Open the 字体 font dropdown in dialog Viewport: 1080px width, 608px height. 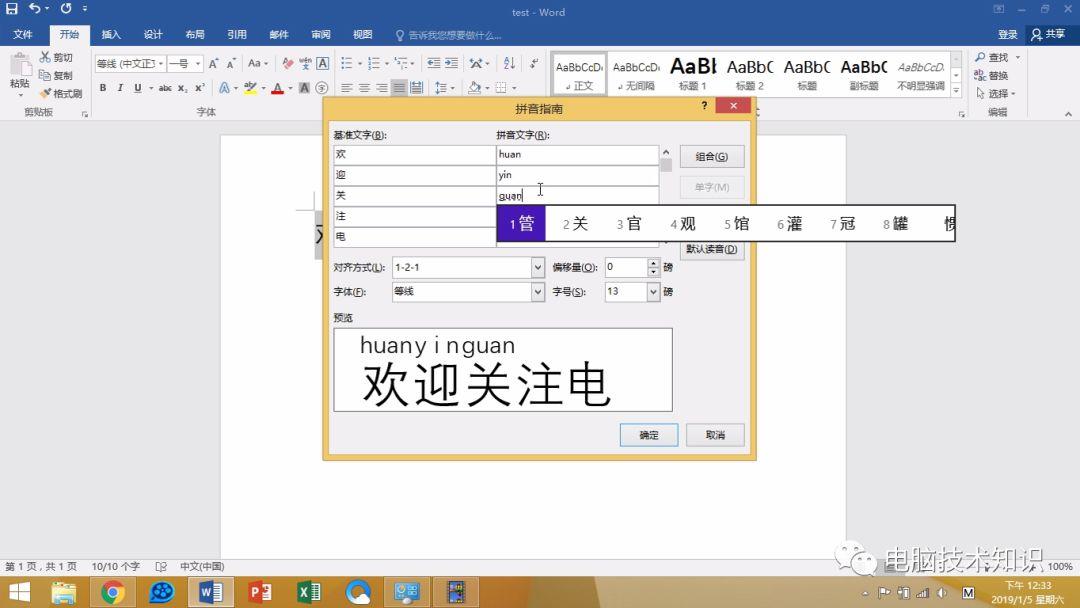coord(537,291)
